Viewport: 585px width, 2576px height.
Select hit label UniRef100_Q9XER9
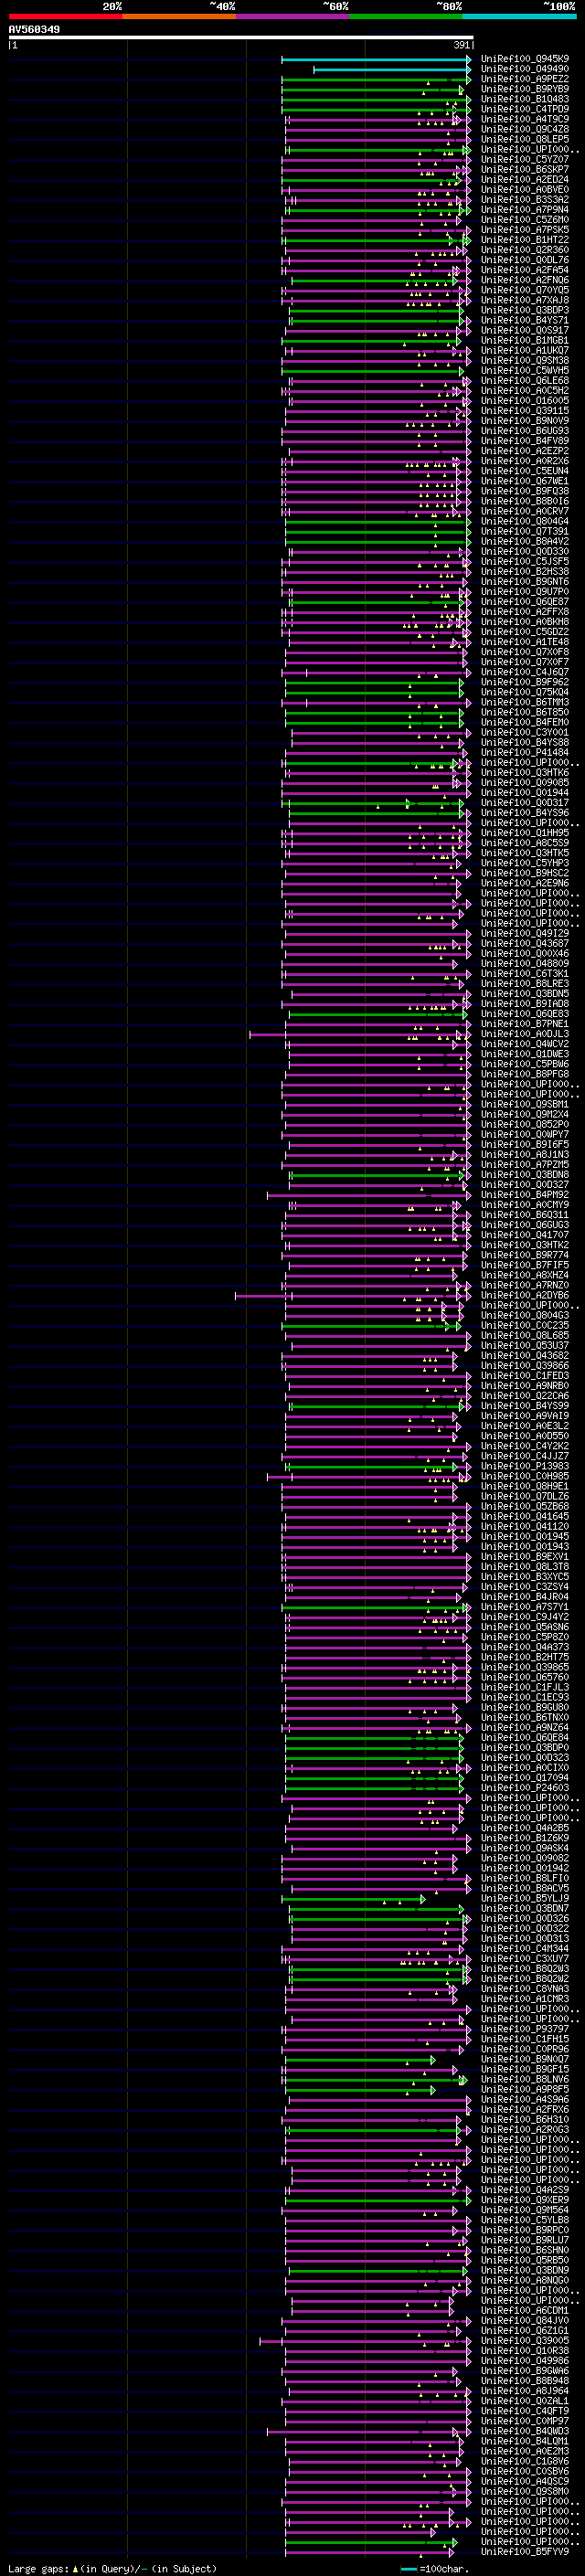point(525,2200)
